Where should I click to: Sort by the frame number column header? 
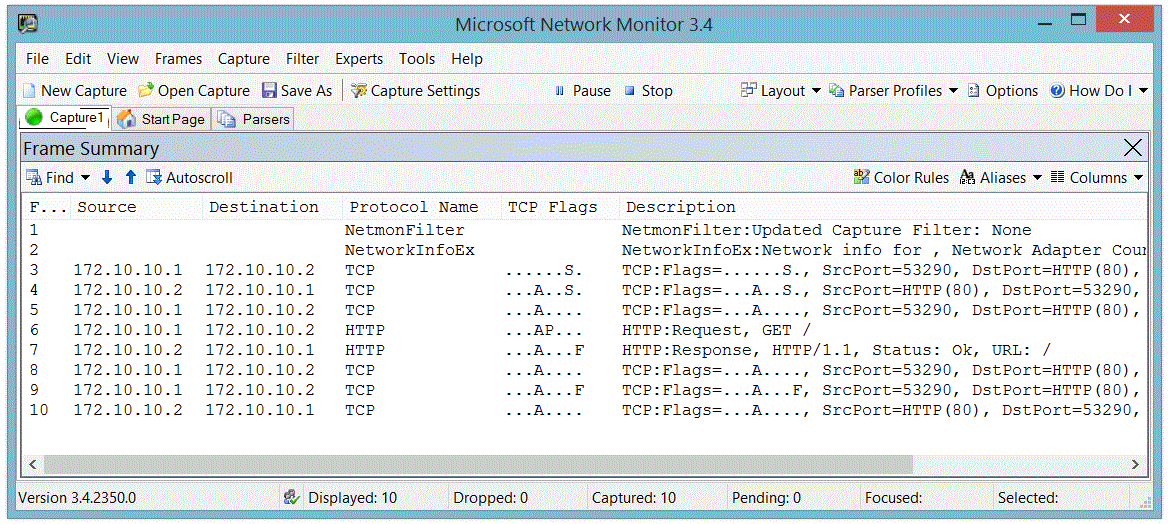(x=48, y=207)
